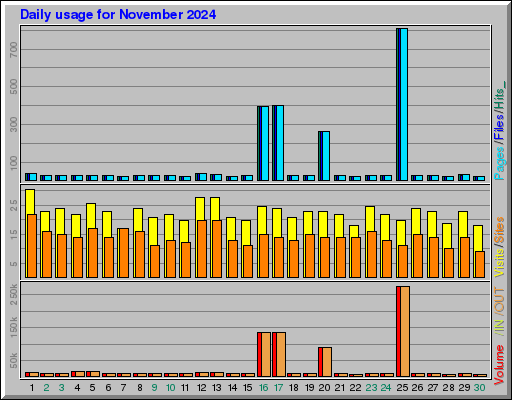
Task: Click day label '29' on x-axis
Action: click(464, 388)
